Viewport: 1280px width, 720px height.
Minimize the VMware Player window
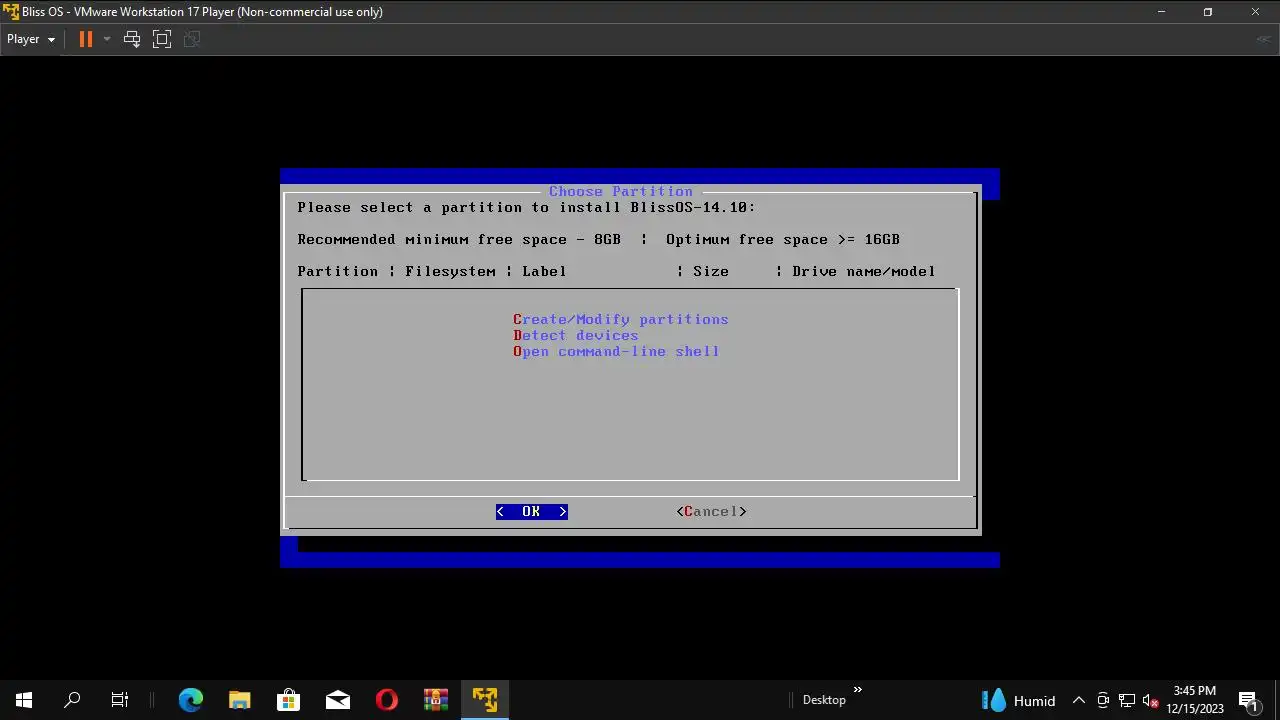pyautogui.click(x=1161, y=12)
